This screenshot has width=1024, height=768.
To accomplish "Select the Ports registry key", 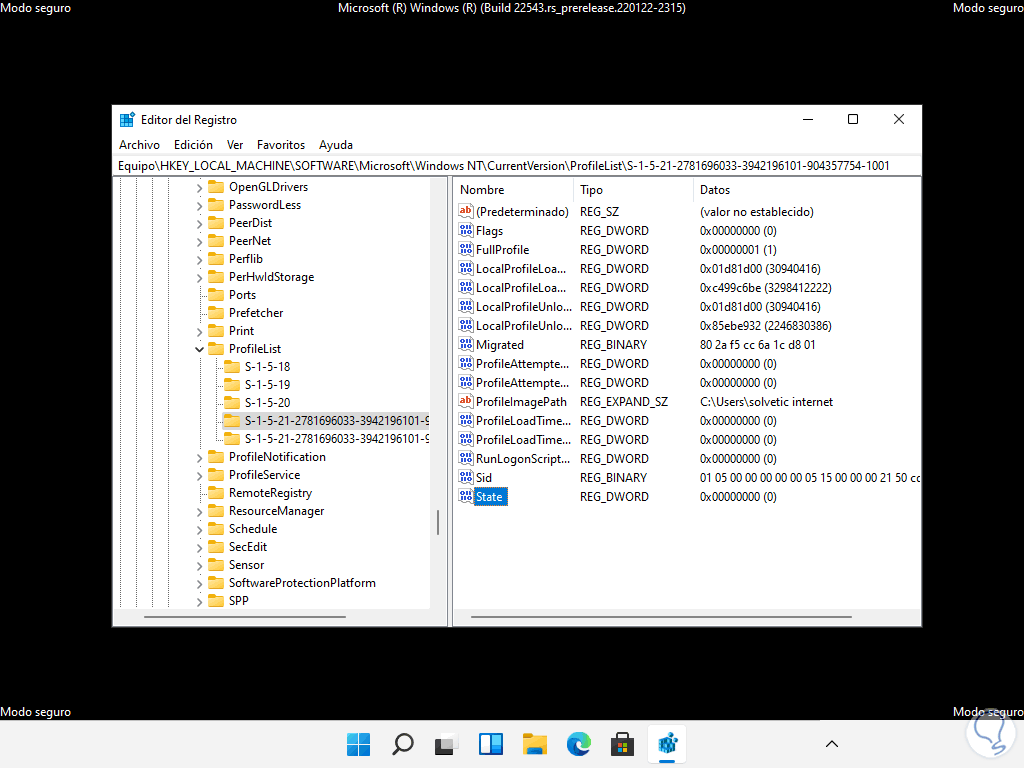I will [x=242, y=295].
